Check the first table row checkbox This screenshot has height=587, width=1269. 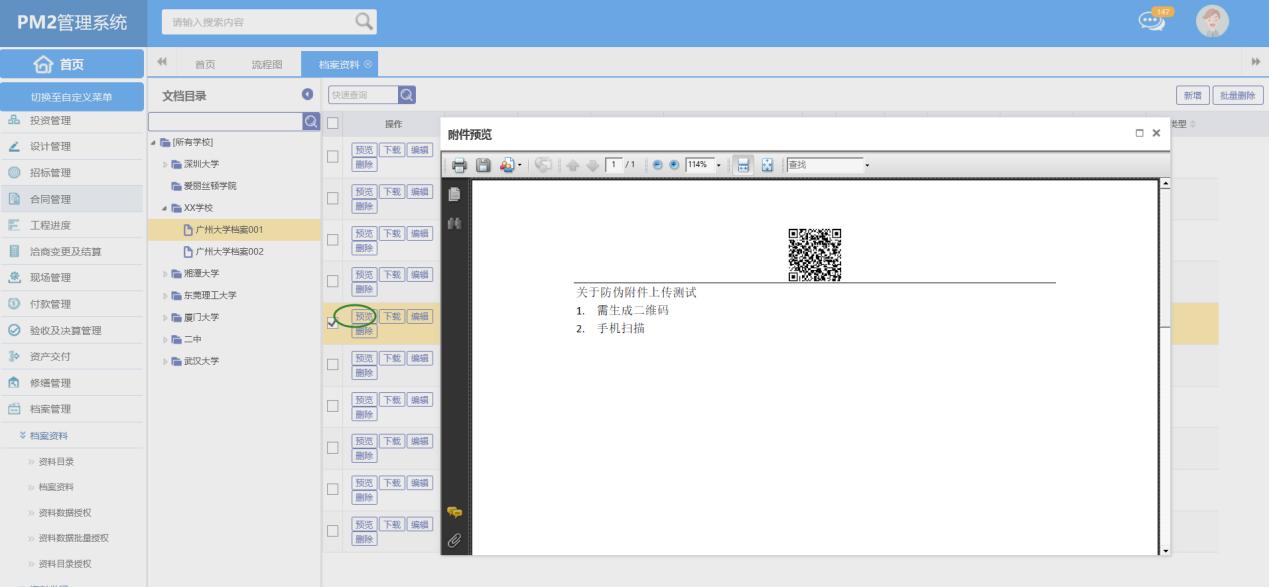tap(333, 157)
